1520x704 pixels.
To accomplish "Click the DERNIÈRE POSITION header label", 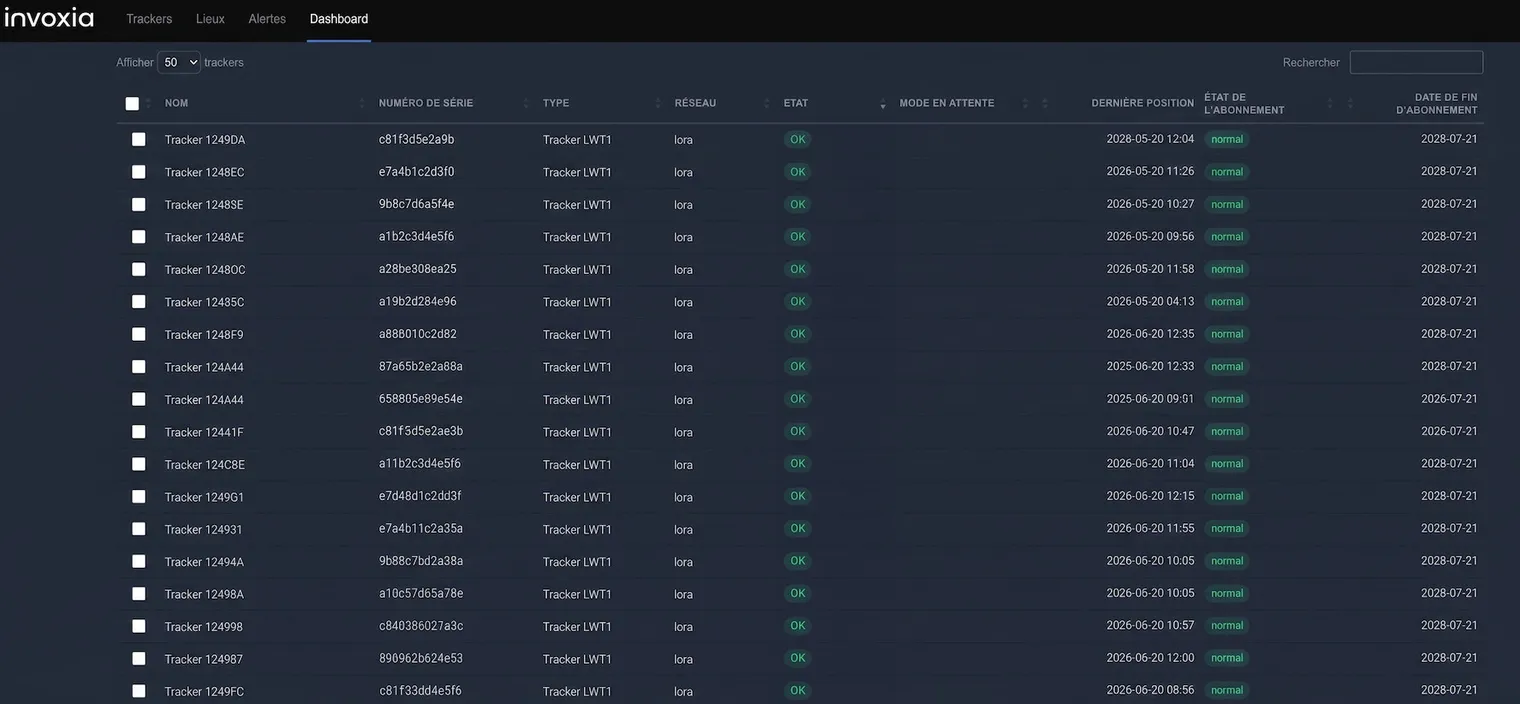I will [x=1143, y=103].
